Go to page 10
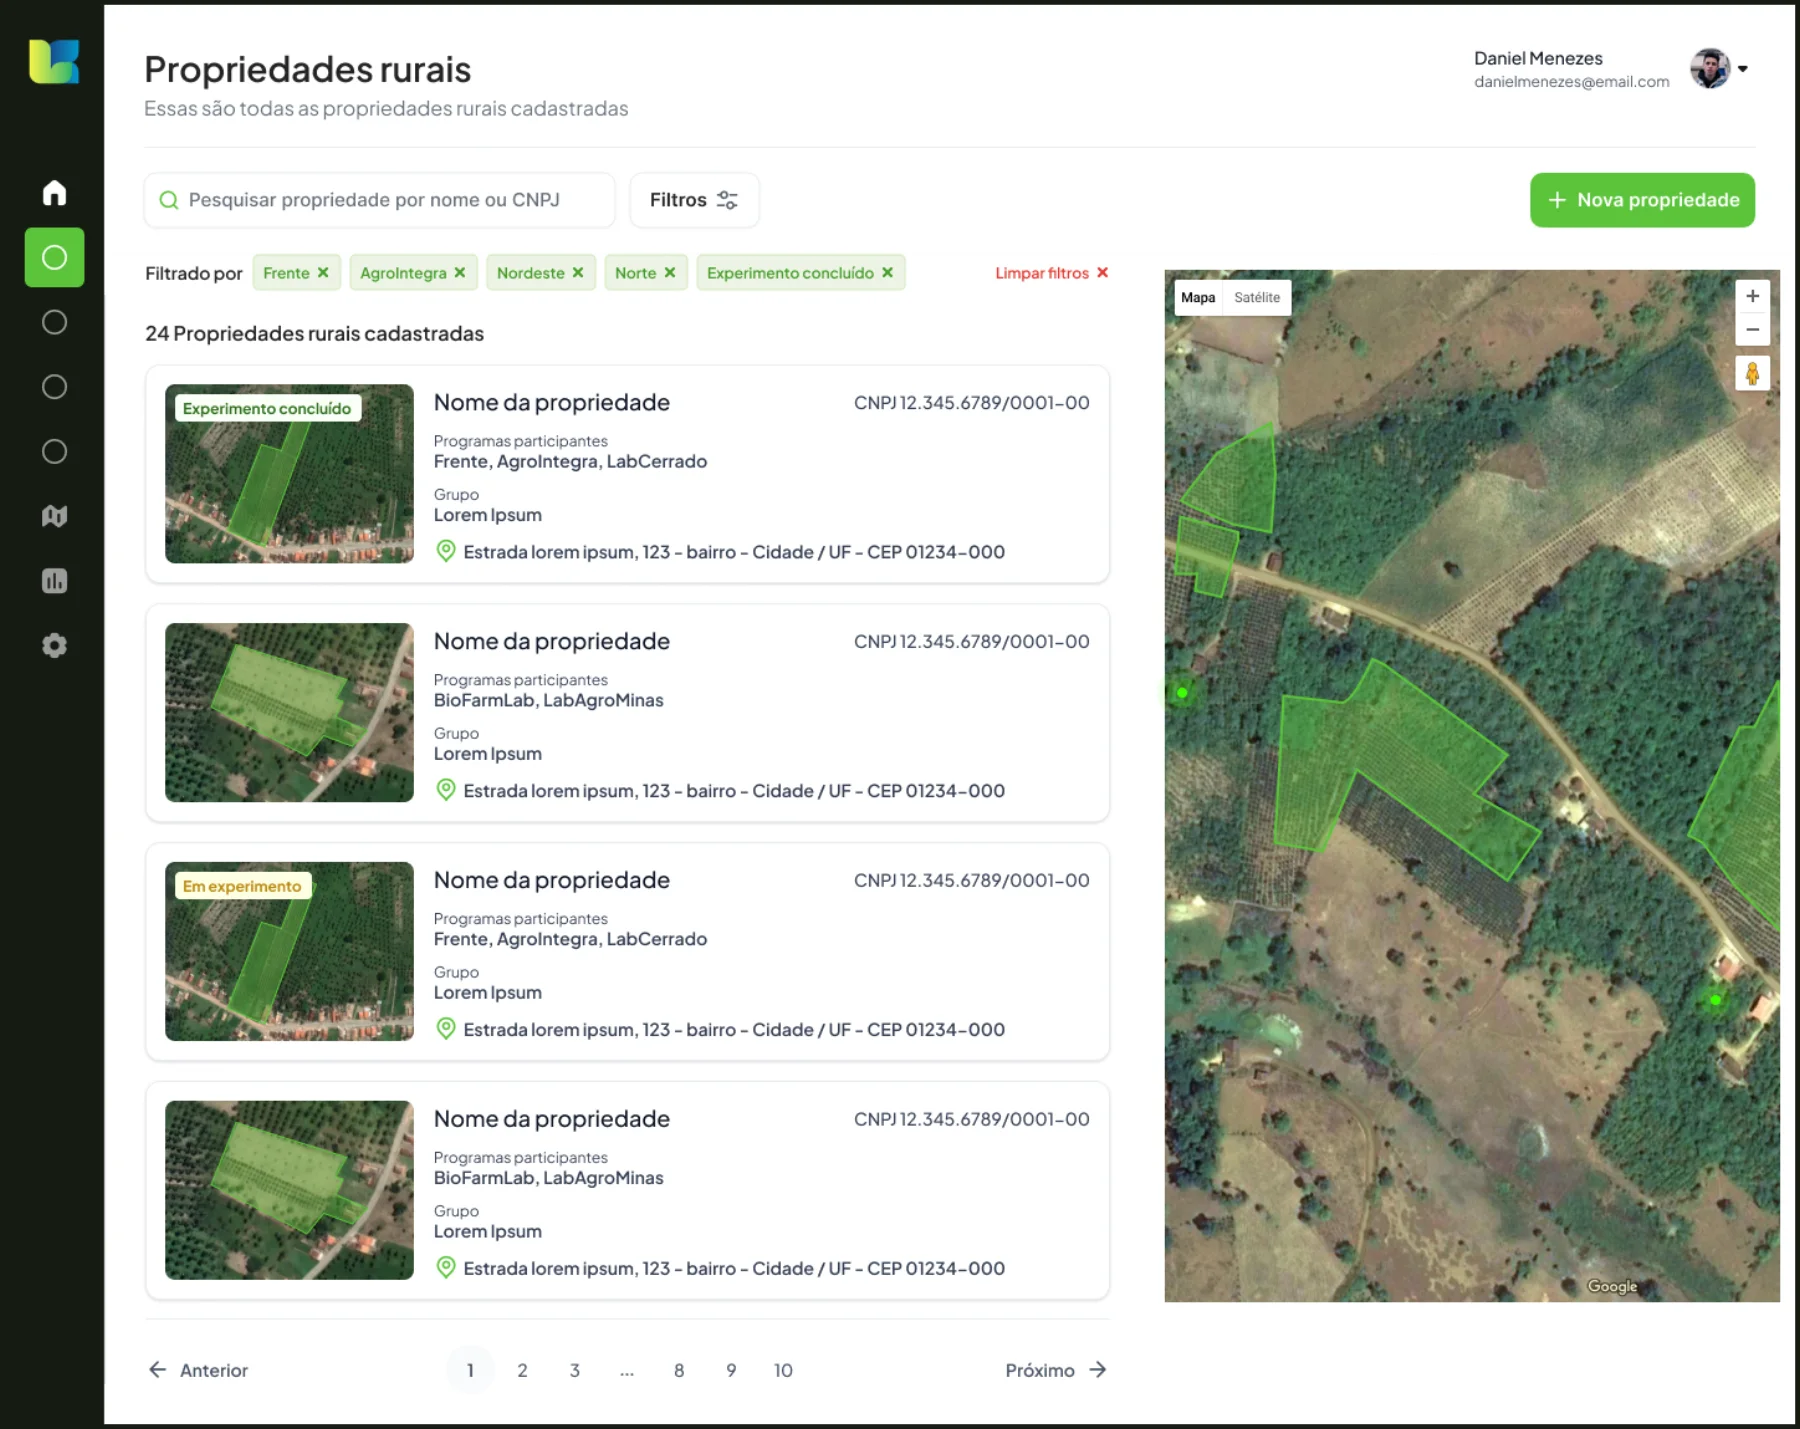Image resolution: width=1800 pixels, height=1429 pixels. coord(783,1370)
